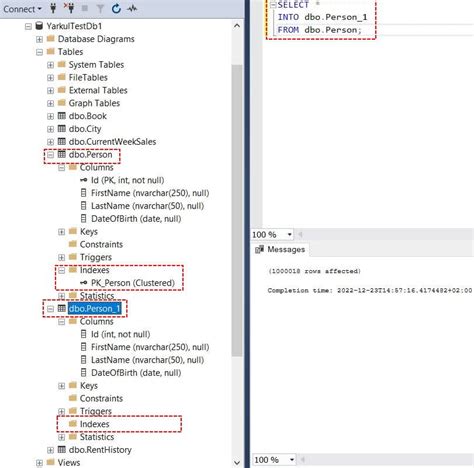The height and width of the screenshot is (468, 474).
Task: Click the Refresh icon in Object Explorer
Action: click(116, 9)
